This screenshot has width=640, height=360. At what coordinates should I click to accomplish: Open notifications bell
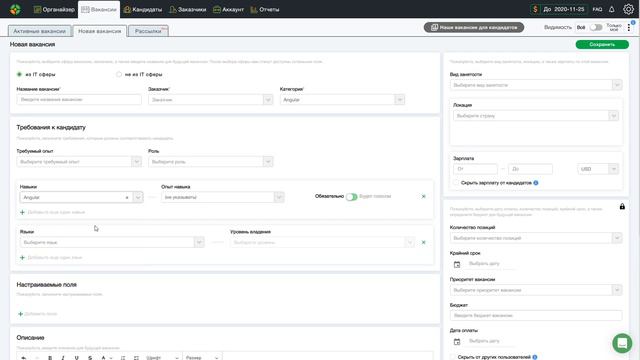click(x=611, y=9)
